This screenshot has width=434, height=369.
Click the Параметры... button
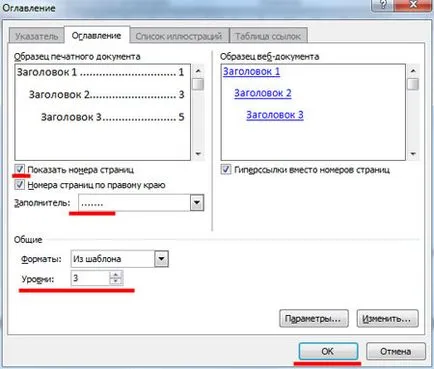pos(314,318)
